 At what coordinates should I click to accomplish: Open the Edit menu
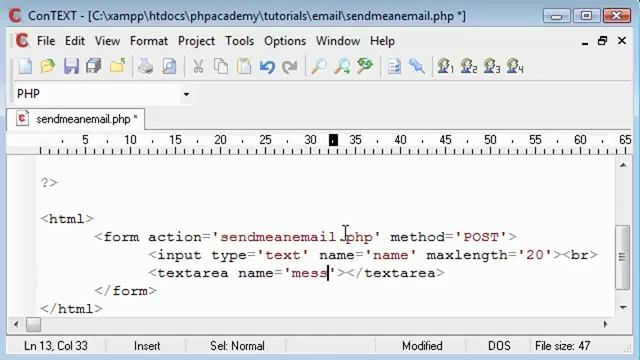[x=75, y=41]
